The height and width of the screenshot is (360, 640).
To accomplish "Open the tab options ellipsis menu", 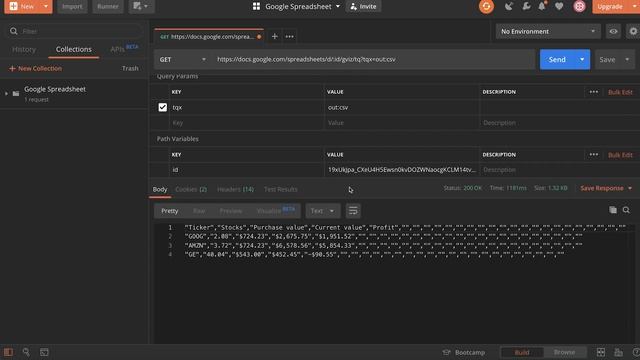I will 289,36.
